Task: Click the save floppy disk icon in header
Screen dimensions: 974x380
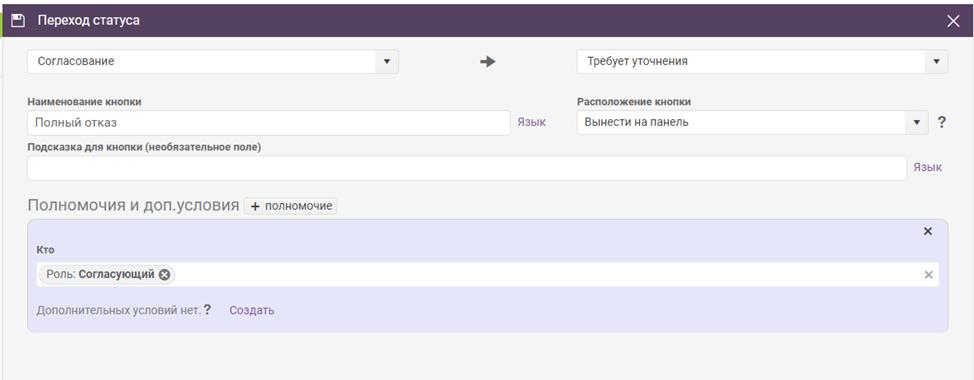Action: coord(18,20)
